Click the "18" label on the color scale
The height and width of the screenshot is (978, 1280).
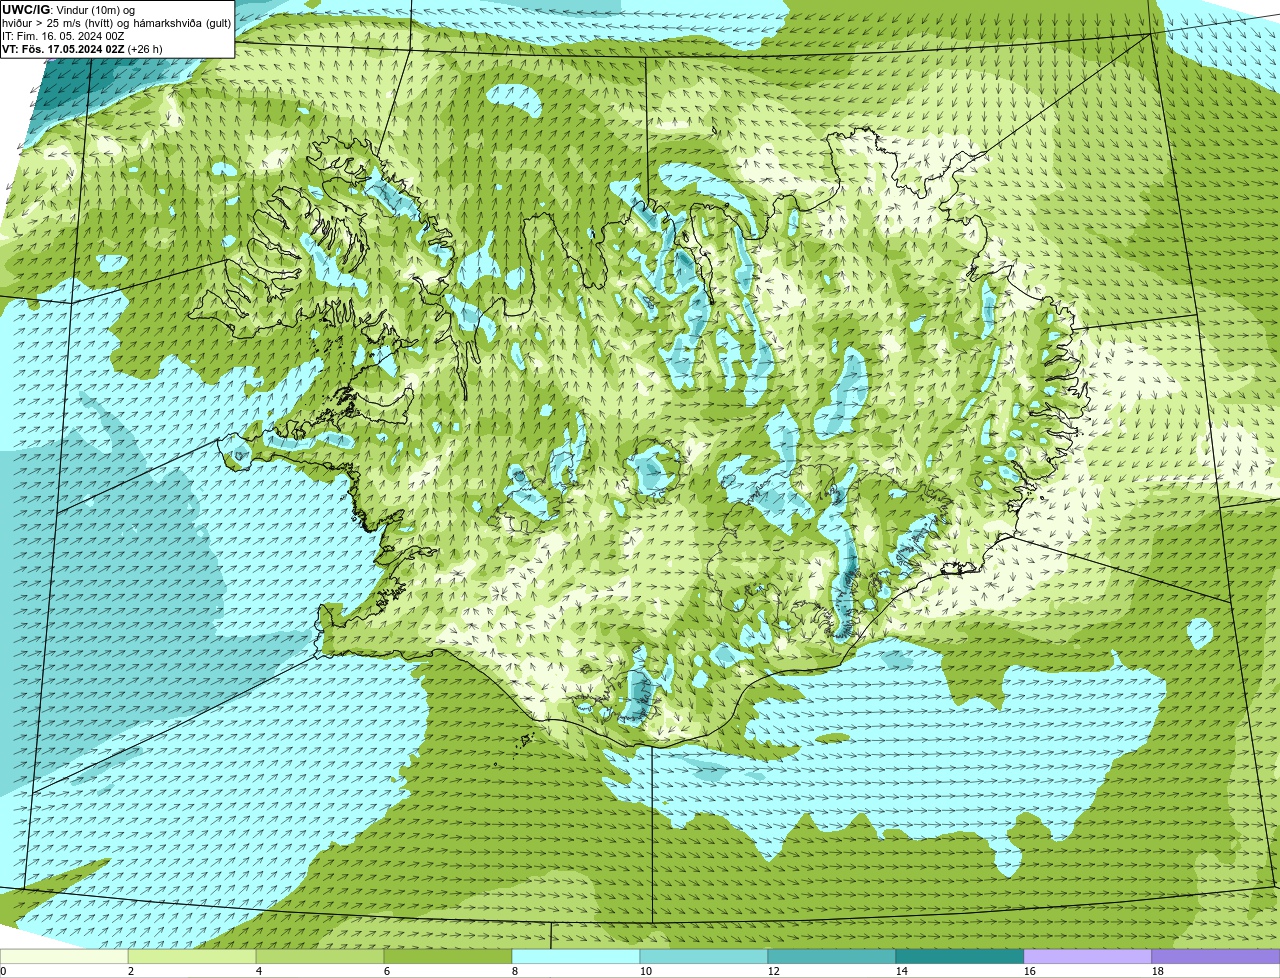pyautogui.click(x=1158, y=971)
